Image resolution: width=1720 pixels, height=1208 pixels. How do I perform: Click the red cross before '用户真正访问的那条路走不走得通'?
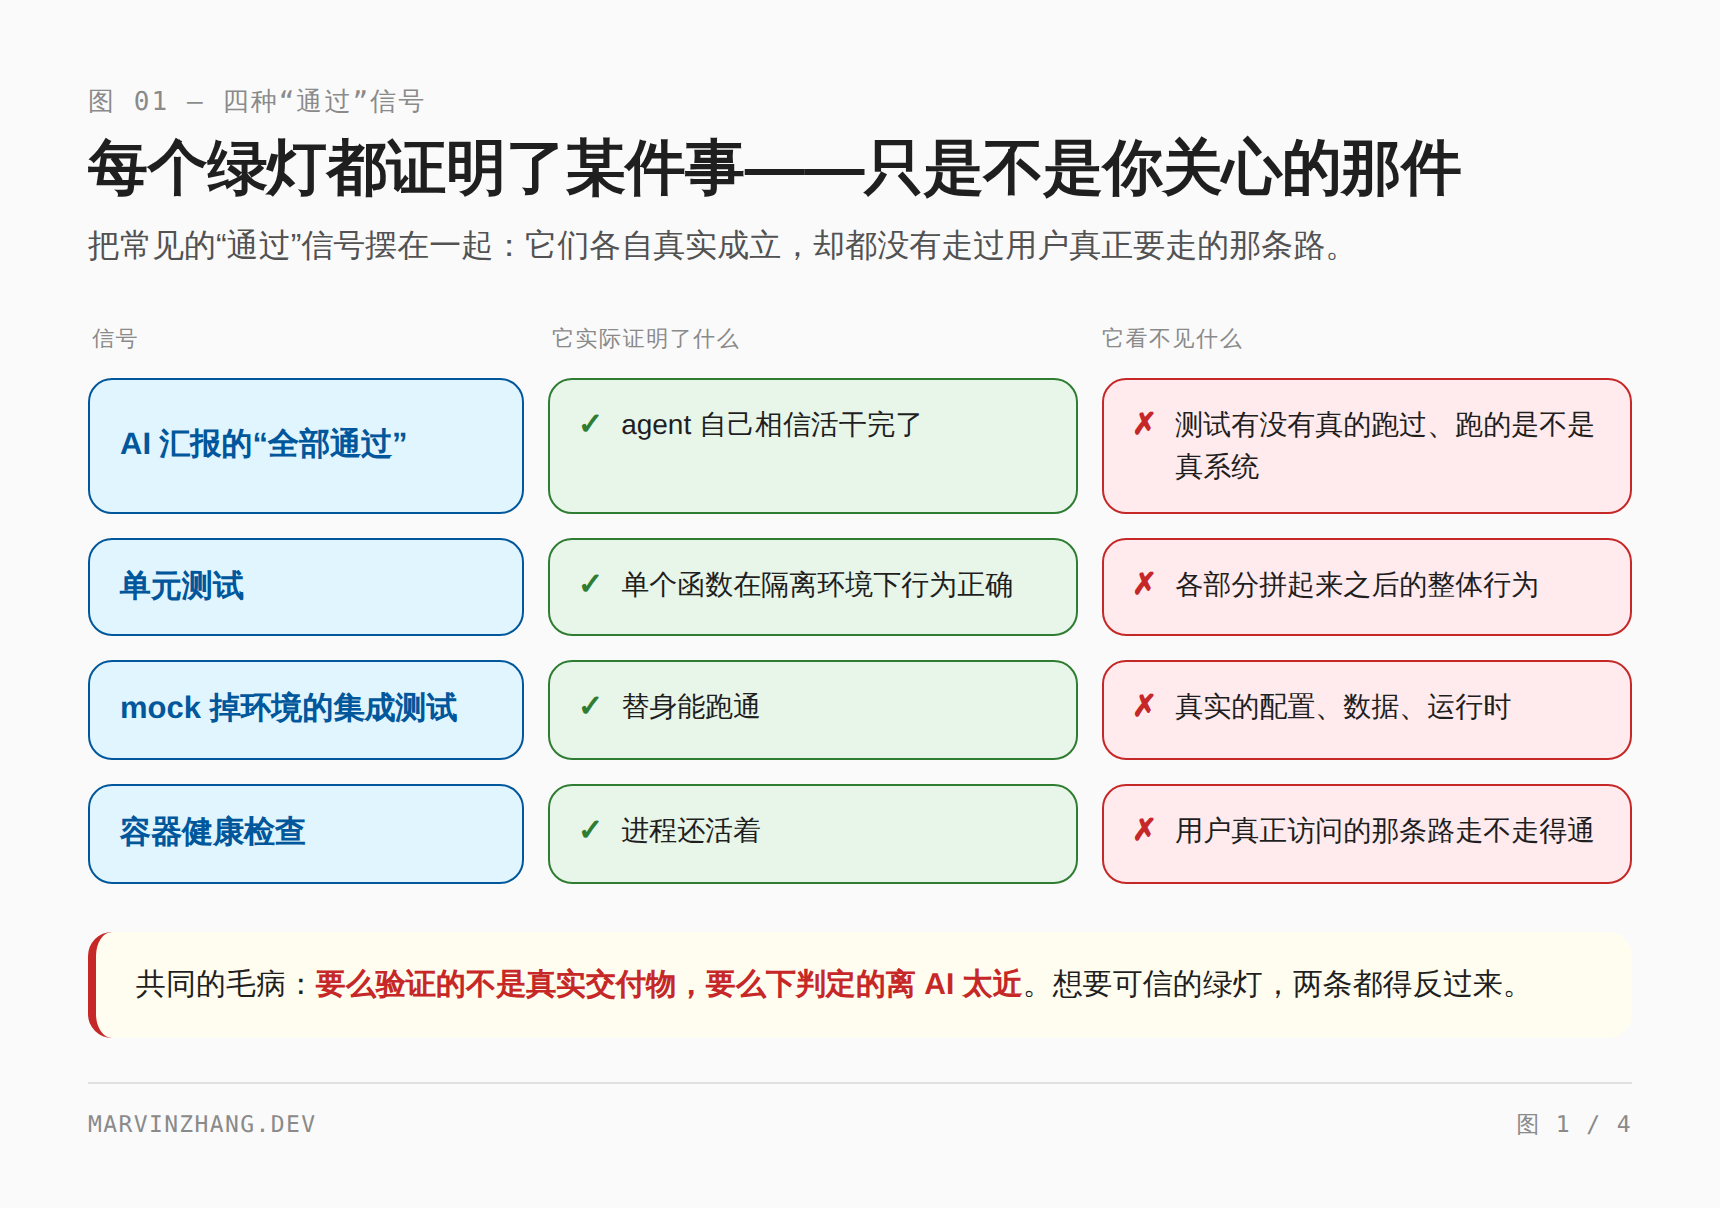pyautogui.click(x=1144, y=831)
